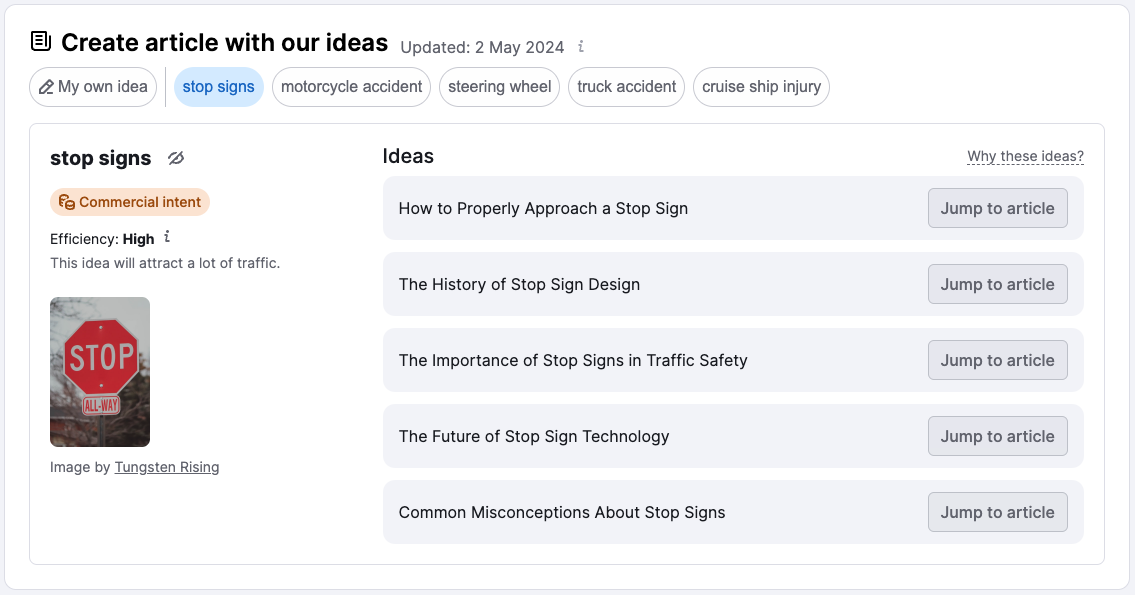This screenshot has height=595, width=1135.
Task: Open the Tungsten Rising image credit link
Action: coord(167,467)
